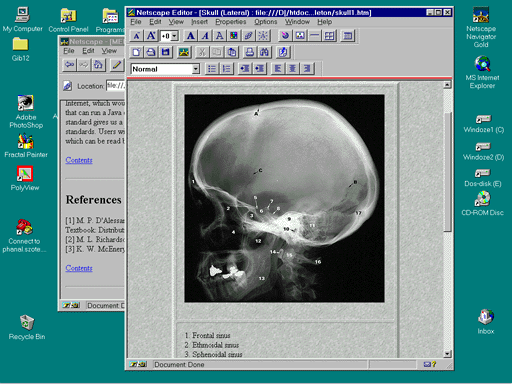Toggle bold text style
512x384 pixels.
pos(190,36)
